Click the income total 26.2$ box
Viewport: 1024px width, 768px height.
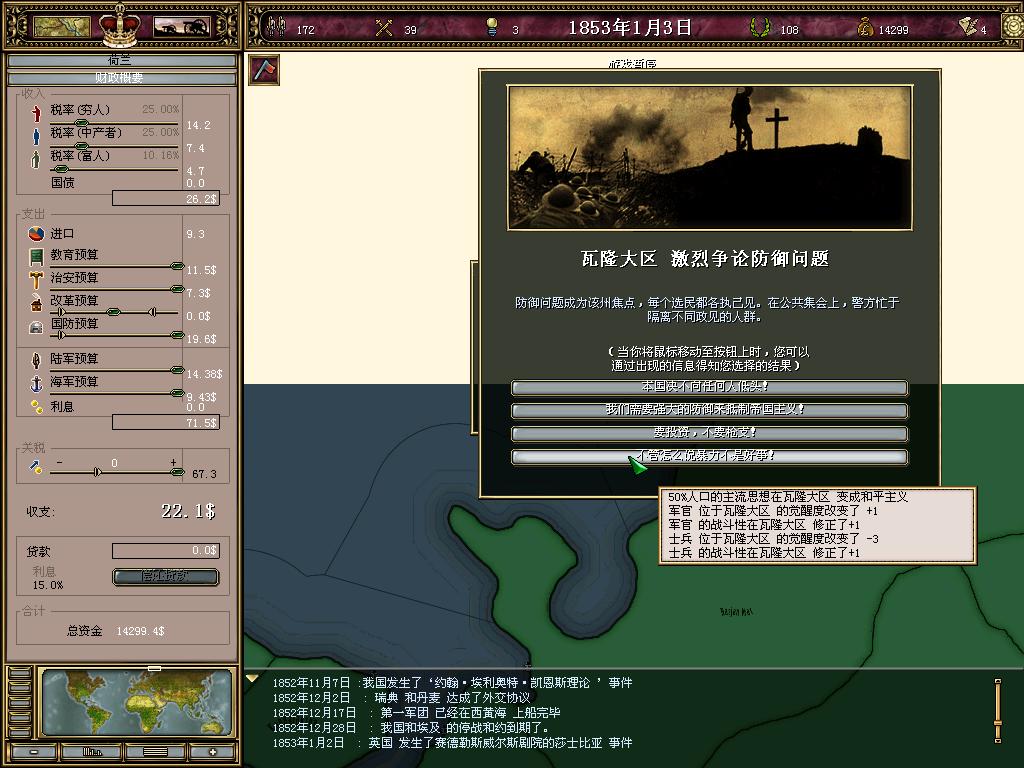(x=166, y=199)
